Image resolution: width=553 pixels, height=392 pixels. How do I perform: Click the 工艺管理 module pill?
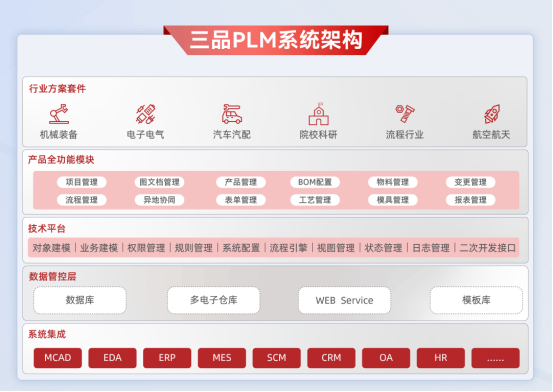click(x=315, y=200)
